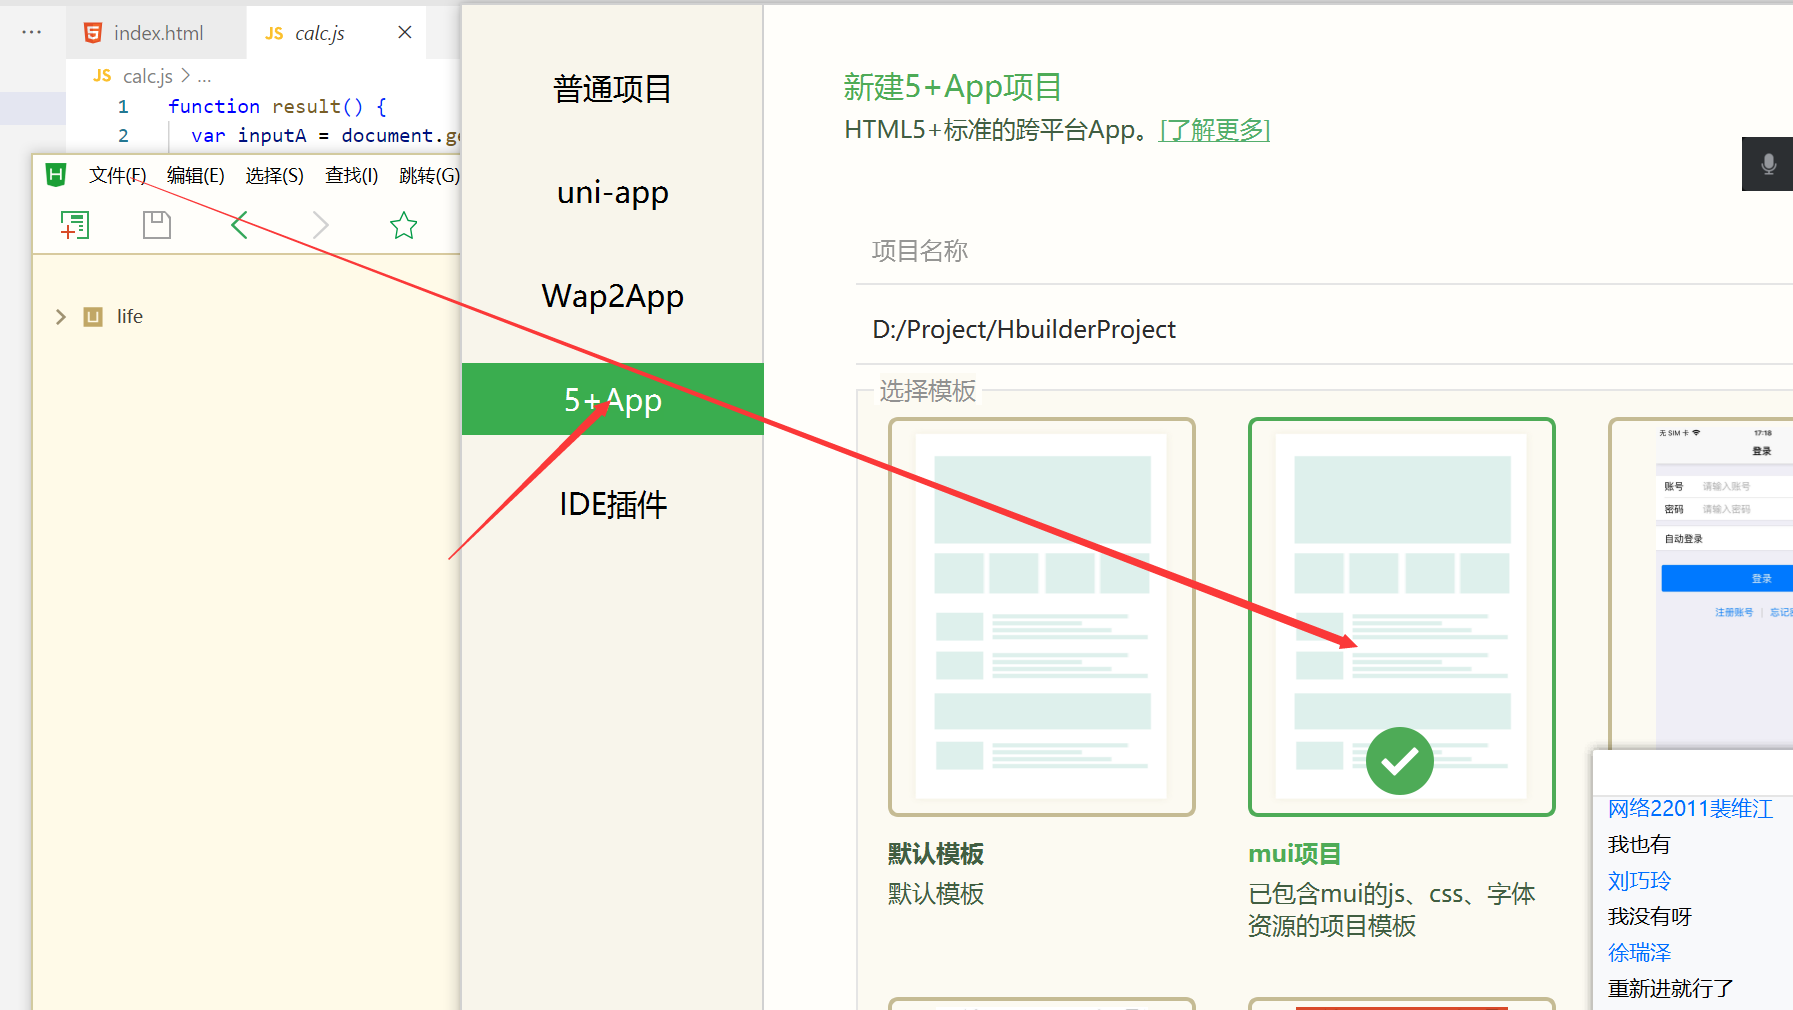The image size is (1793, 1010).
Task: Choose the 默认模板 template thumbnail
Action: (x=1041, y=616)
